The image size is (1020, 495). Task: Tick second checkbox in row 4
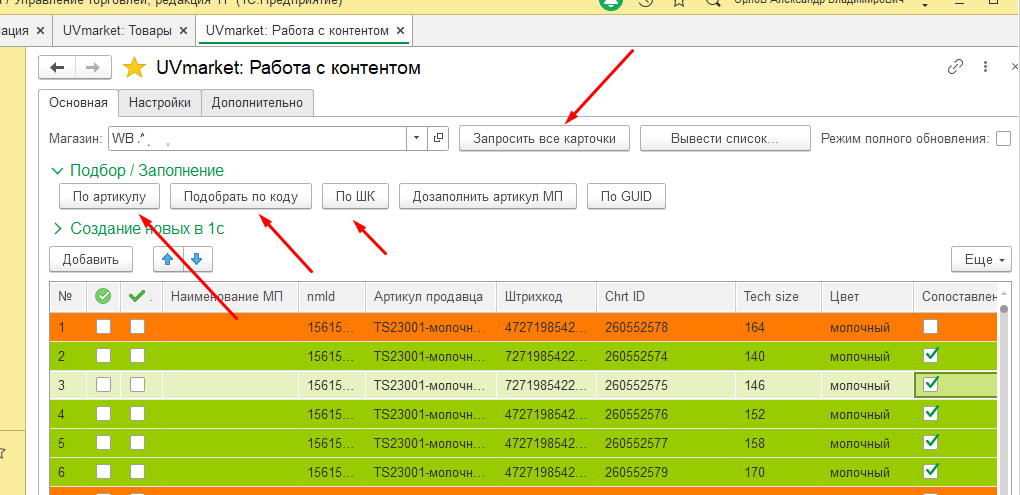tap(137, 414)
